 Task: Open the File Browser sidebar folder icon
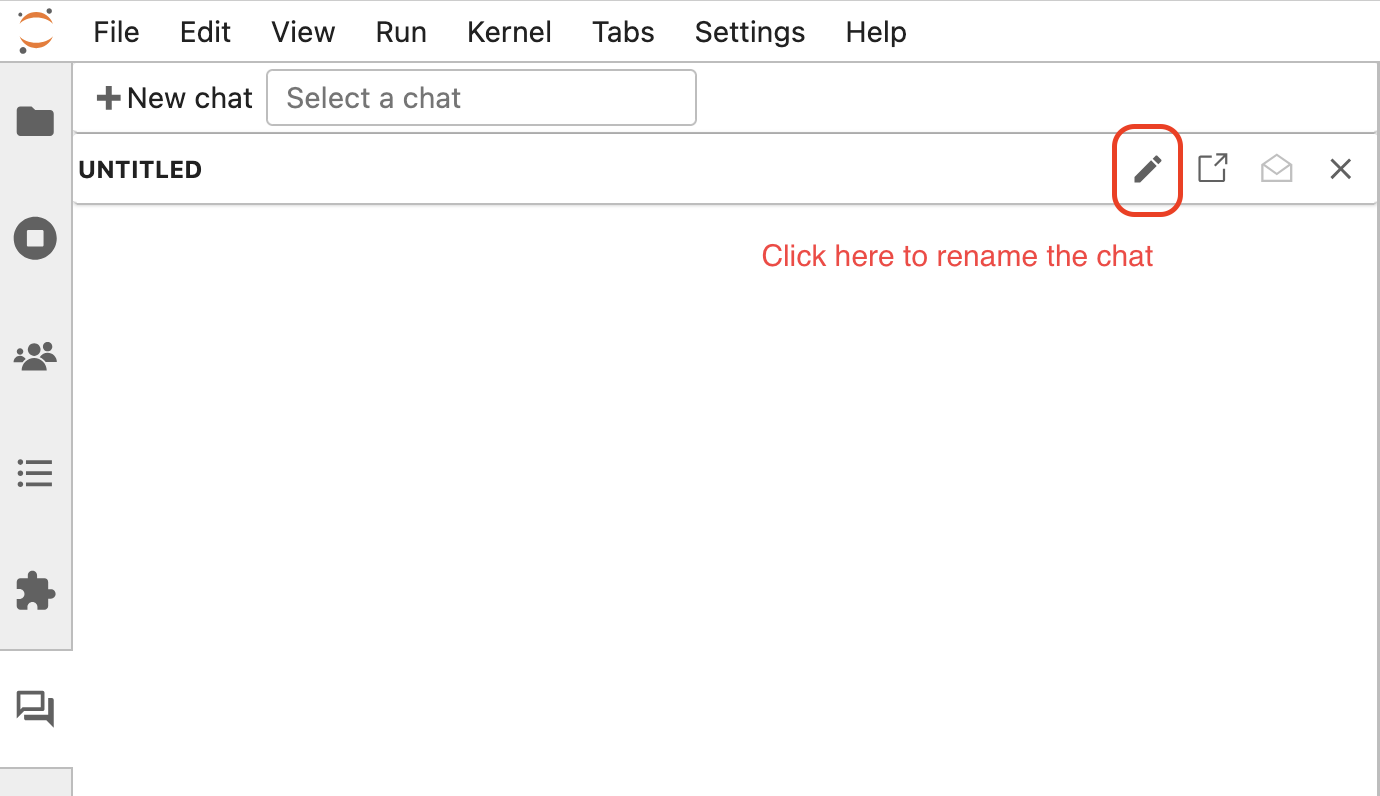(x=35, y=121)
